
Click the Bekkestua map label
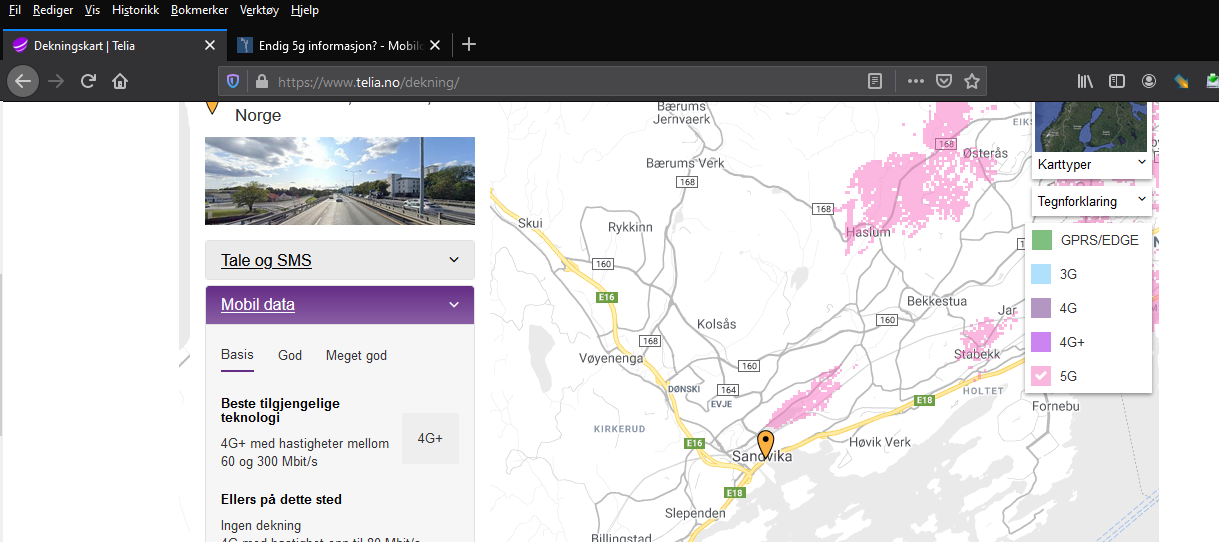pos(937,301)
